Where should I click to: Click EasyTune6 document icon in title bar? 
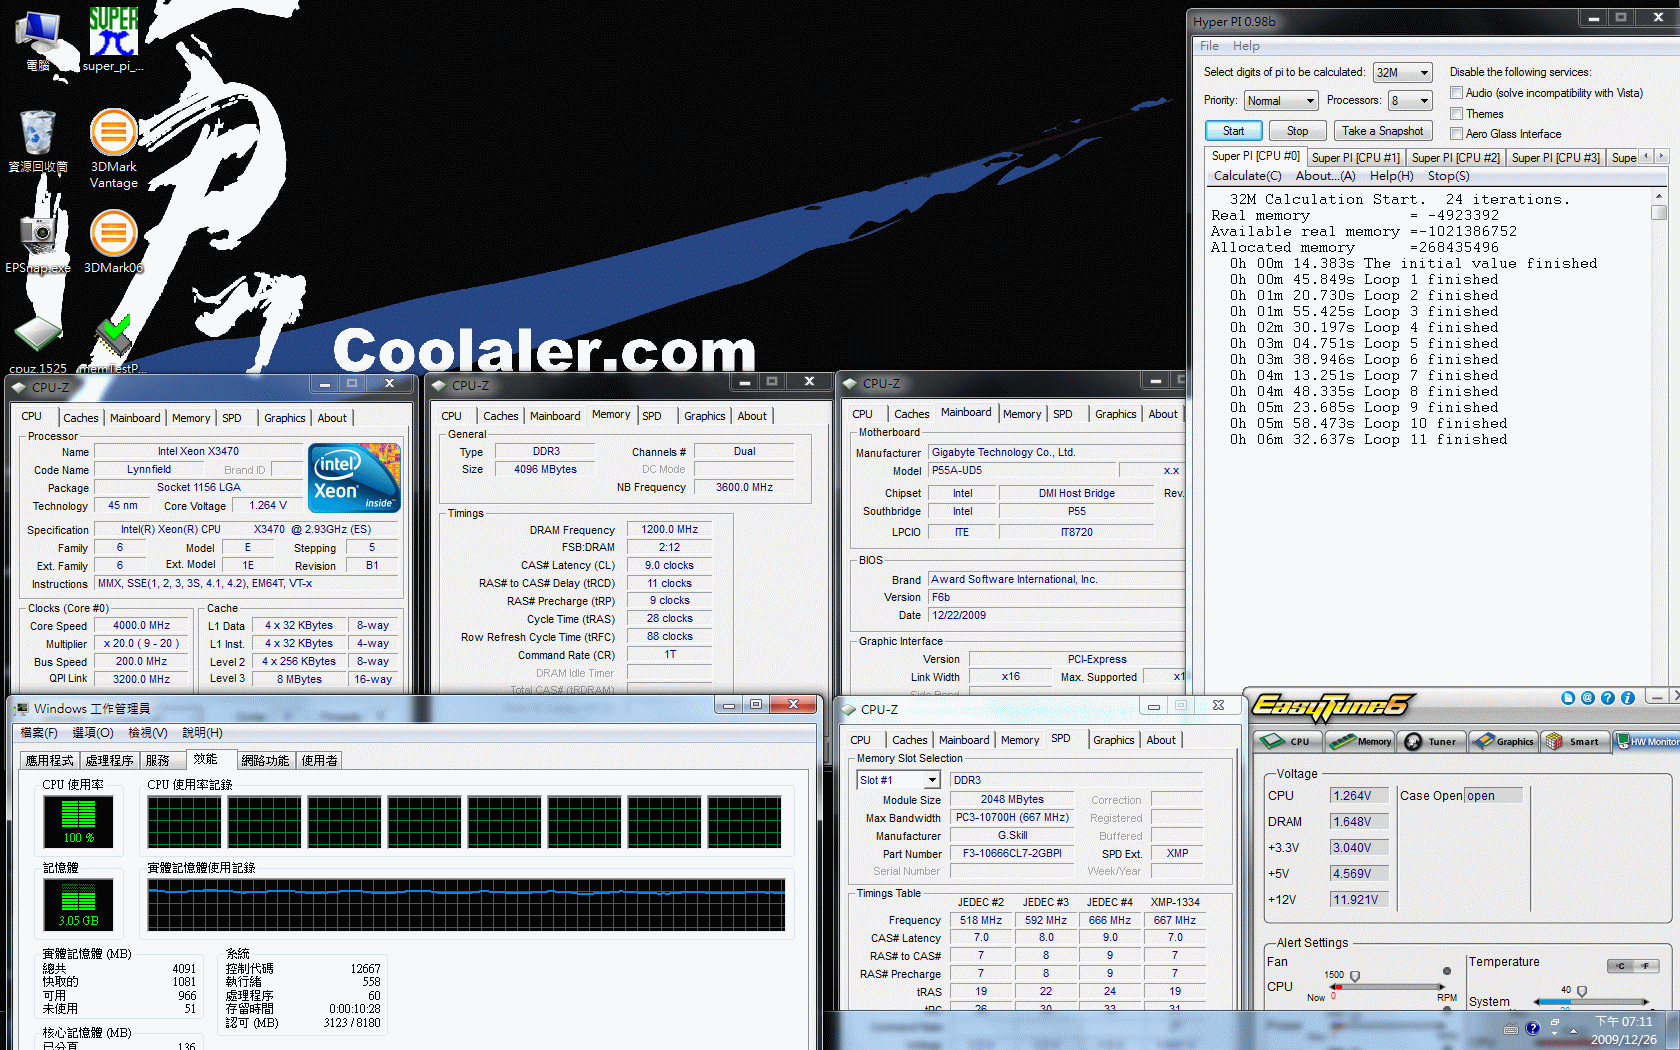click(x=1567, y=698)
